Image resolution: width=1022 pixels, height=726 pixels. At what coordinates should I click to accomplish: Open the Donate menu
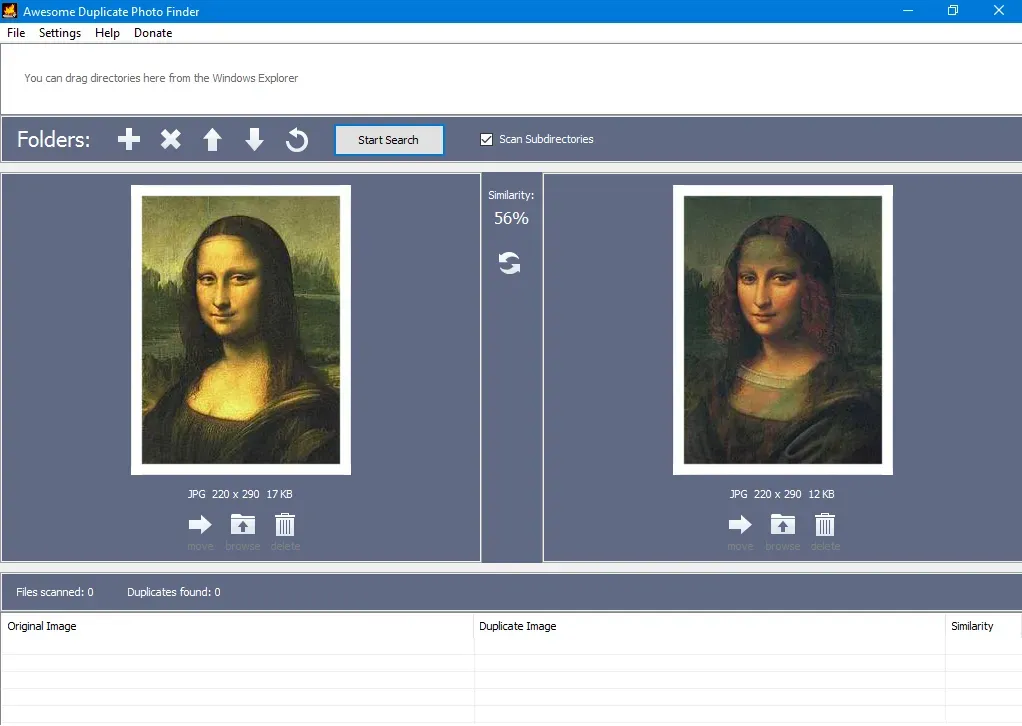click(152, 32)
